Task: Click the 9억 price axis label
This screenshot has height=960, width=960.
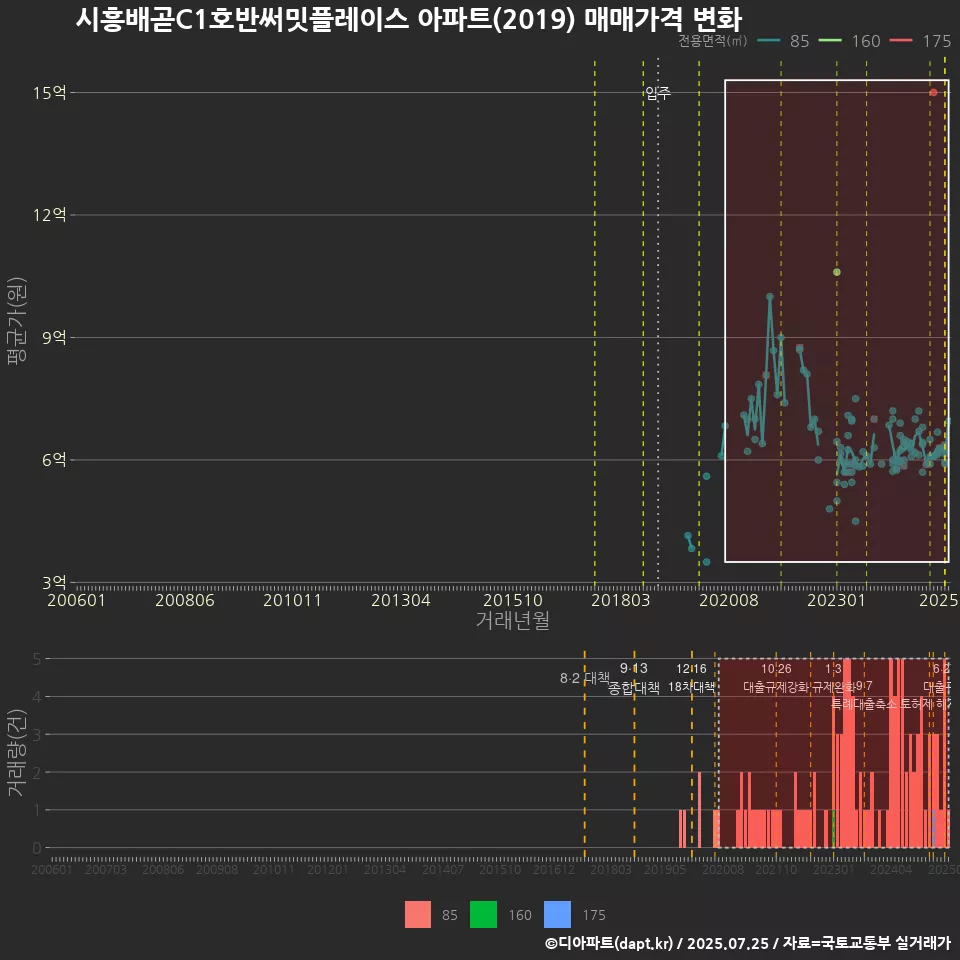Action: tap(54, 337)
